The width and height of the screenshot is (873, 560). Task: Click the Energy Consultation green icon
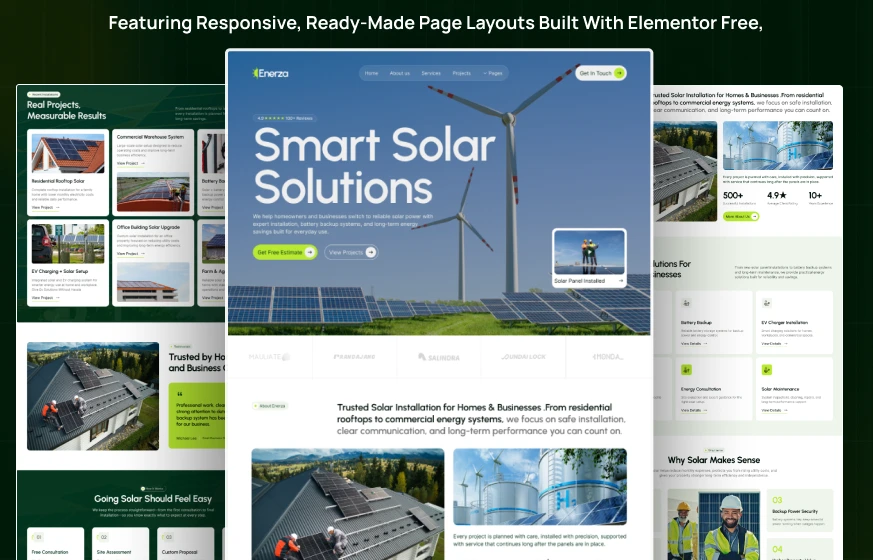[x=686, y=370]
